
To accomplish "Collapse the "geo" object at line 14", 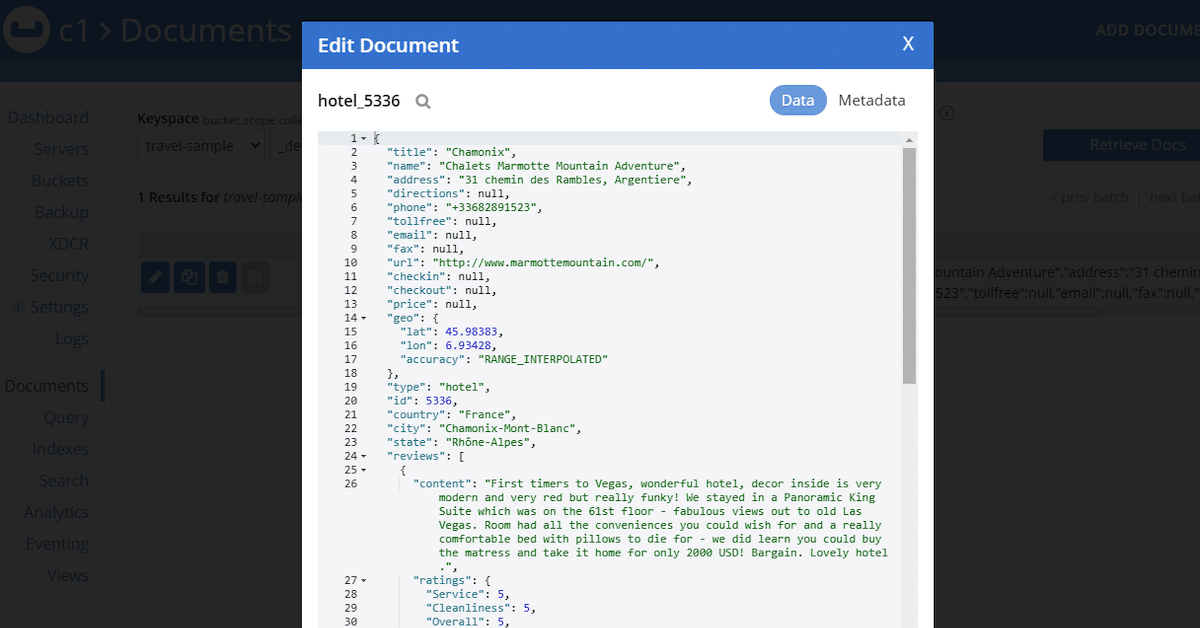I will [363, 318].
